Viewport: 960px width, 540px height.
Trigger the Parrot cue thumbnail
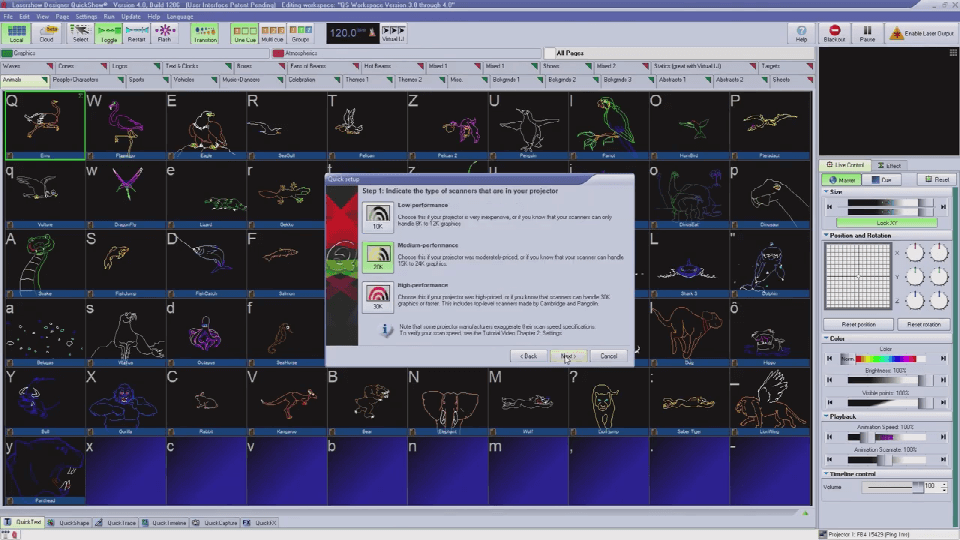point(609,126)
